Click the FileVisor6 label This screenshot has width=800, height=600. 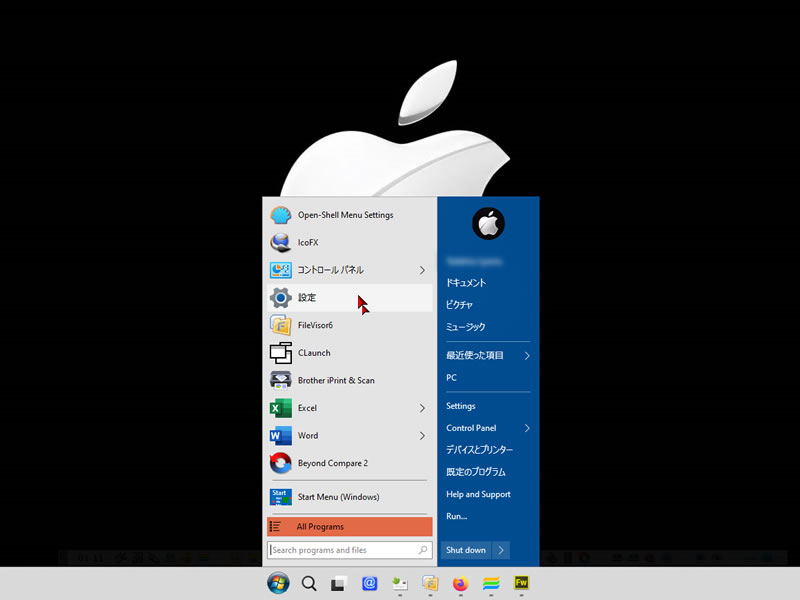pyautogui.click(x=315, y=326)
